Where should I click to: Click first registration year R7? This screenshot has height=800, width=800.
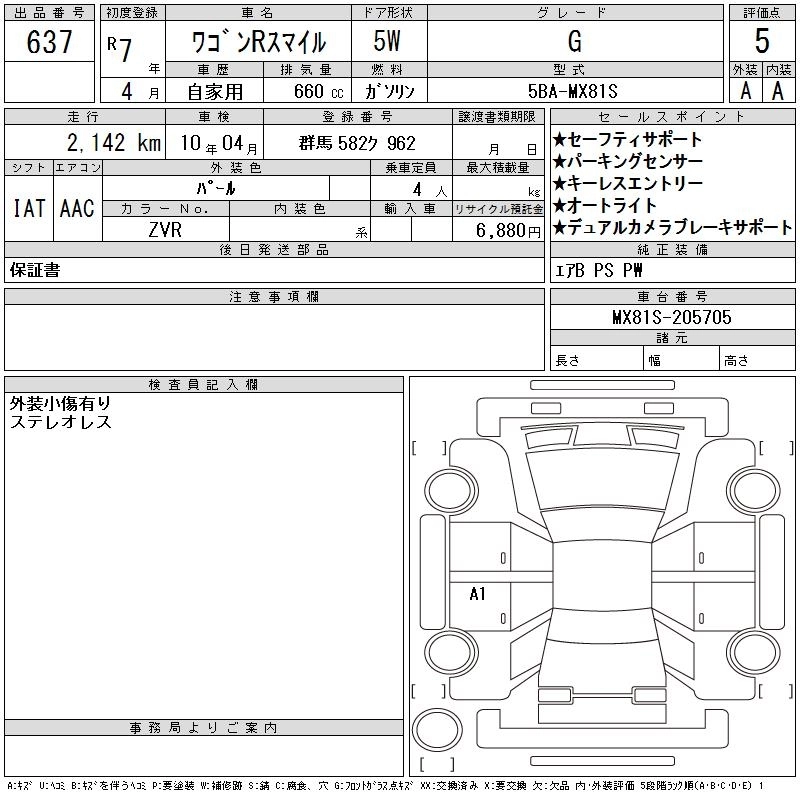coord(120,48)
